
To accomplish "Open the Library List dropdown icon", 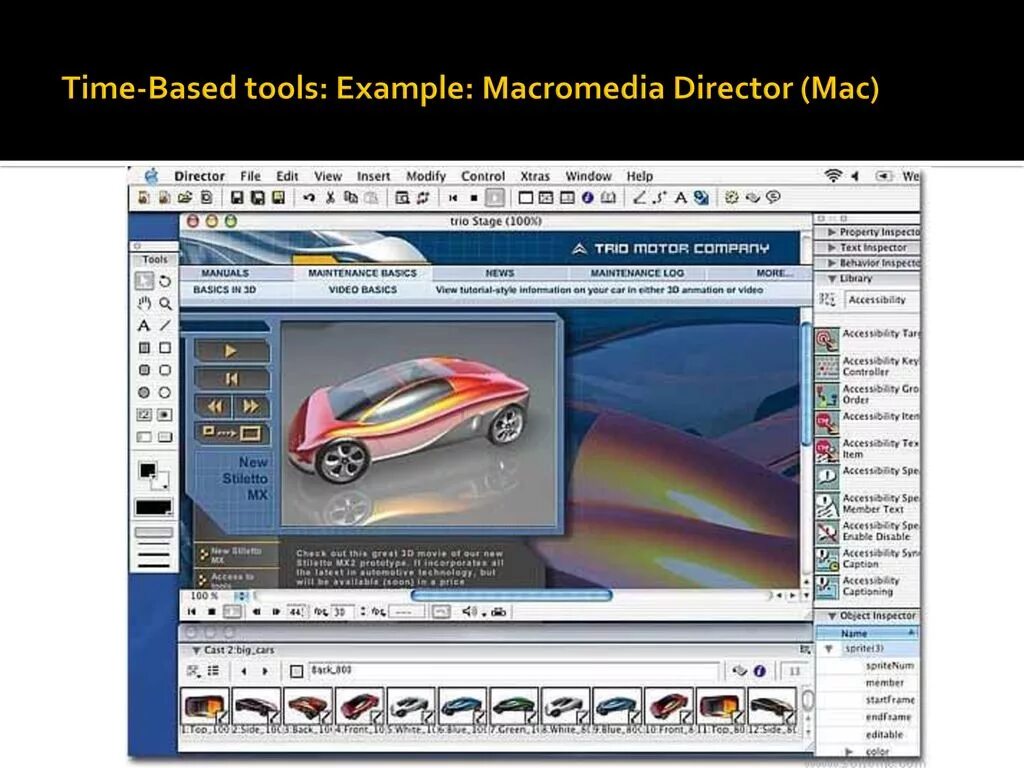I will pyautogui.click(x=827, y=300).
